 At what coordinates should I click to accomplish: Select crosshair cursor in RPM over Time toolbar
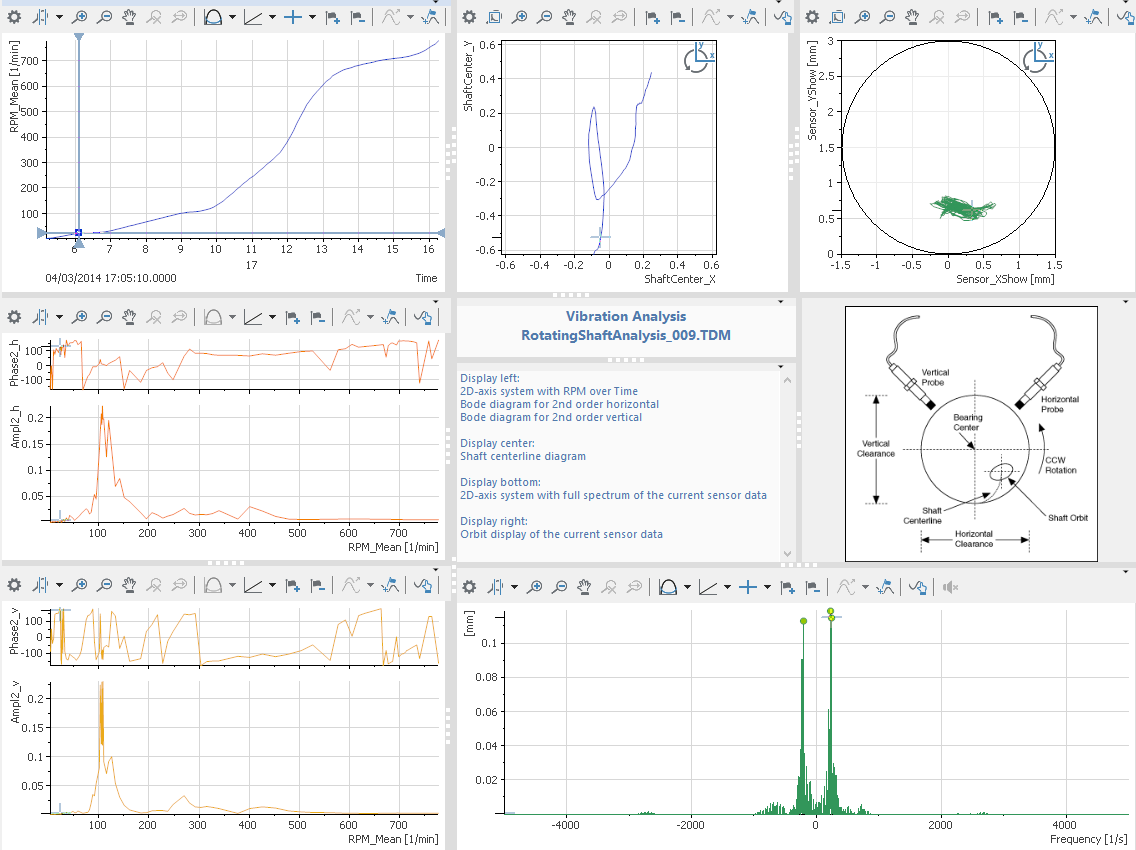tap(292, 17)
